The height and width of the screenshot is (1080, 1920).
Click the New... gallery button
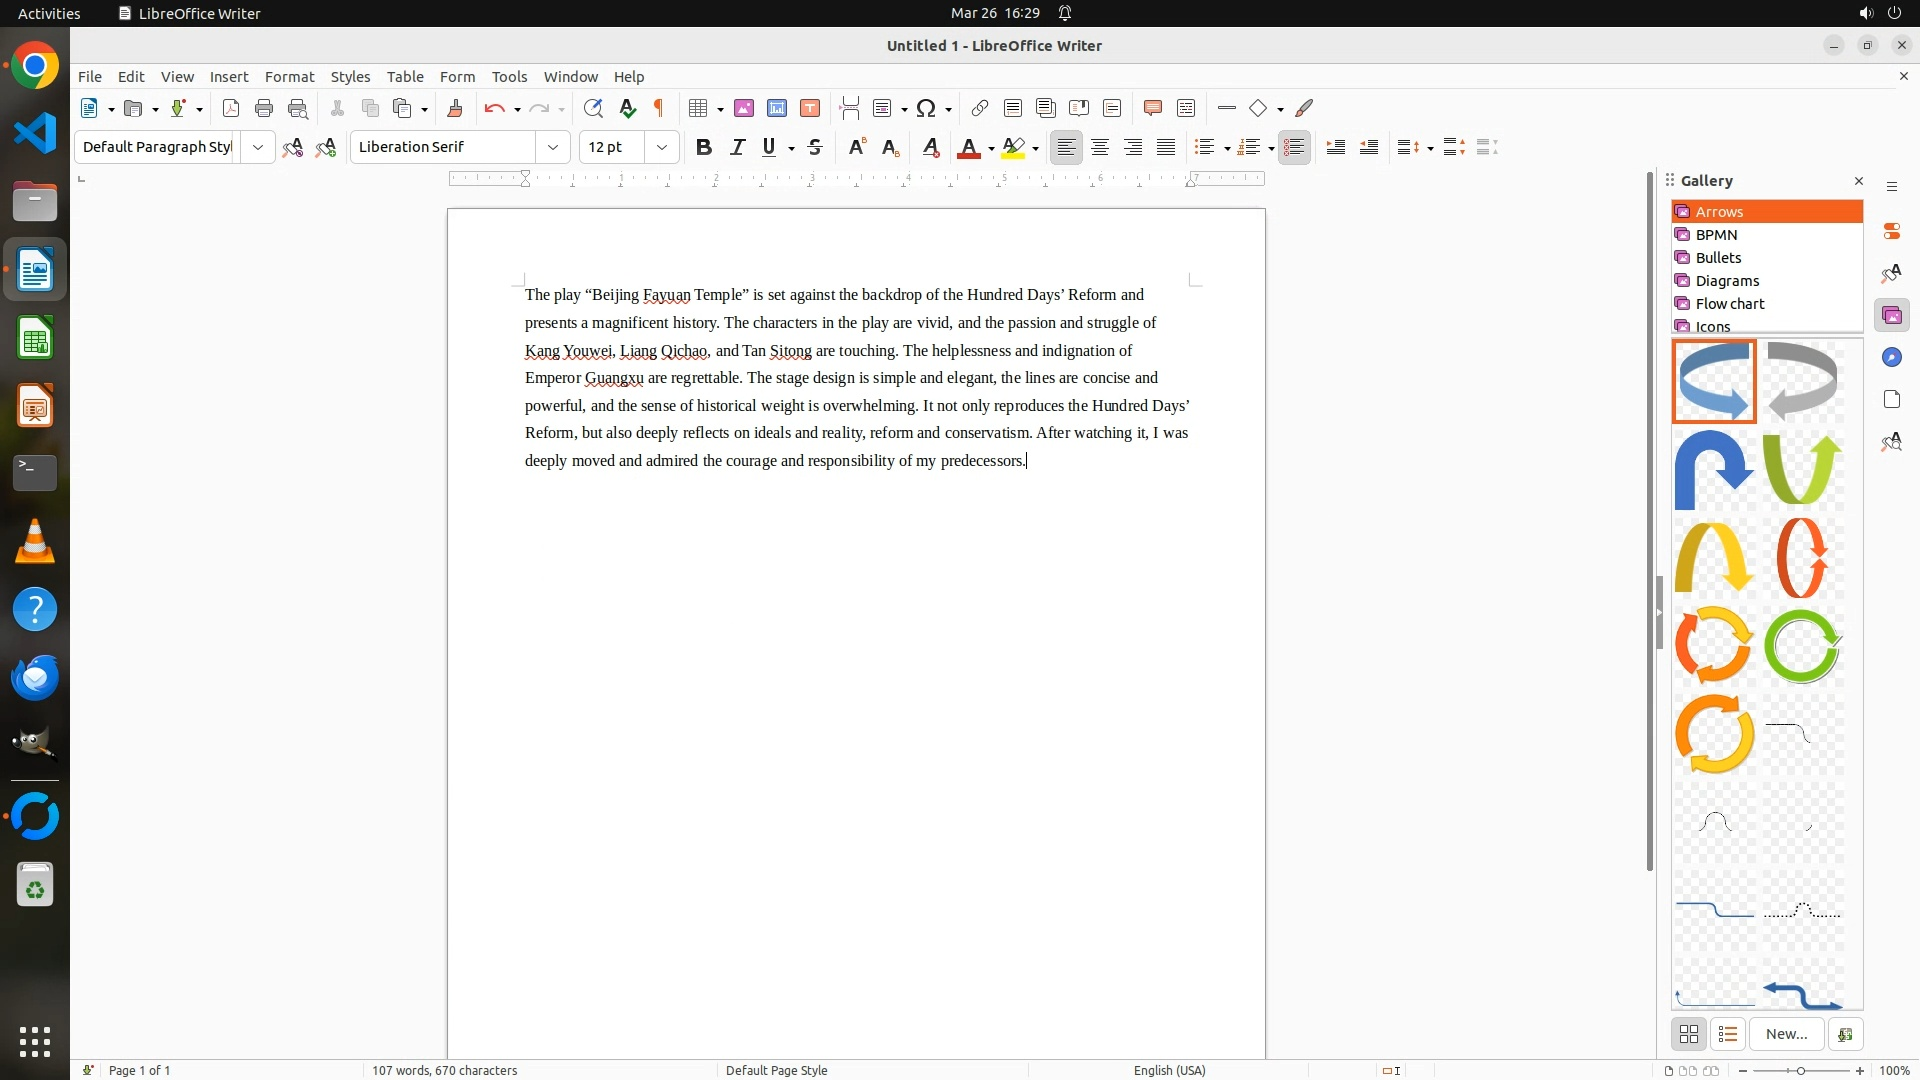pos(1786,1034)
